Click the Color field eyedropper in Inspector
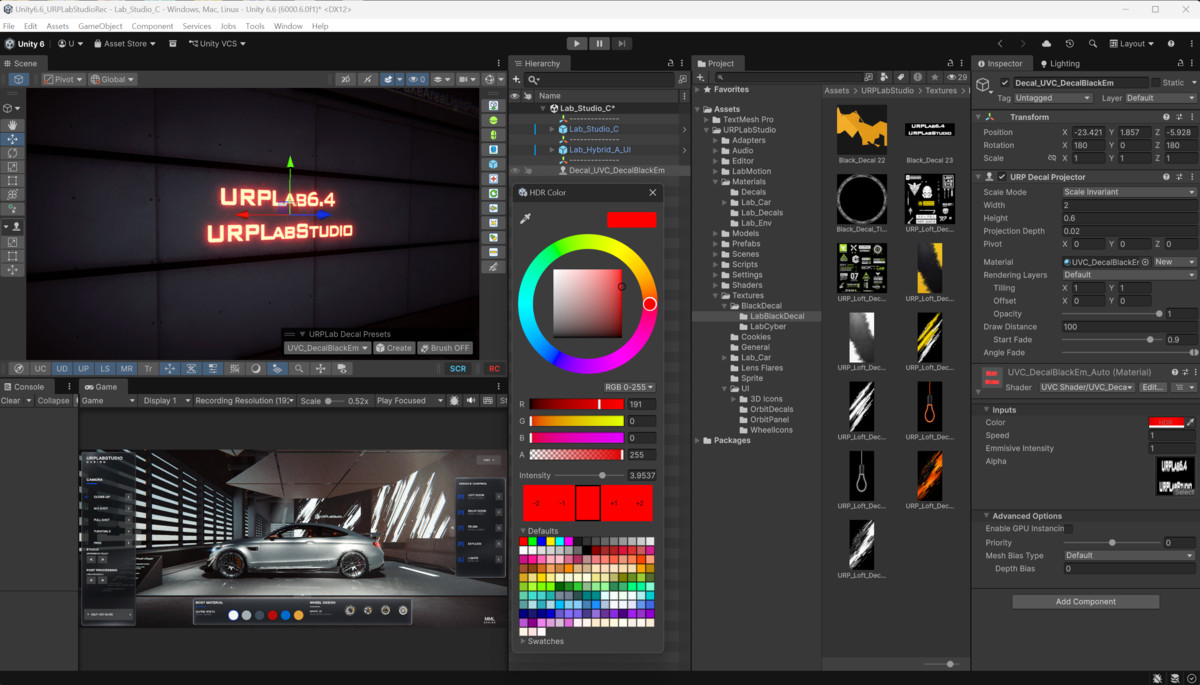Viewport: 1200px width, 685px height. 1190,423
